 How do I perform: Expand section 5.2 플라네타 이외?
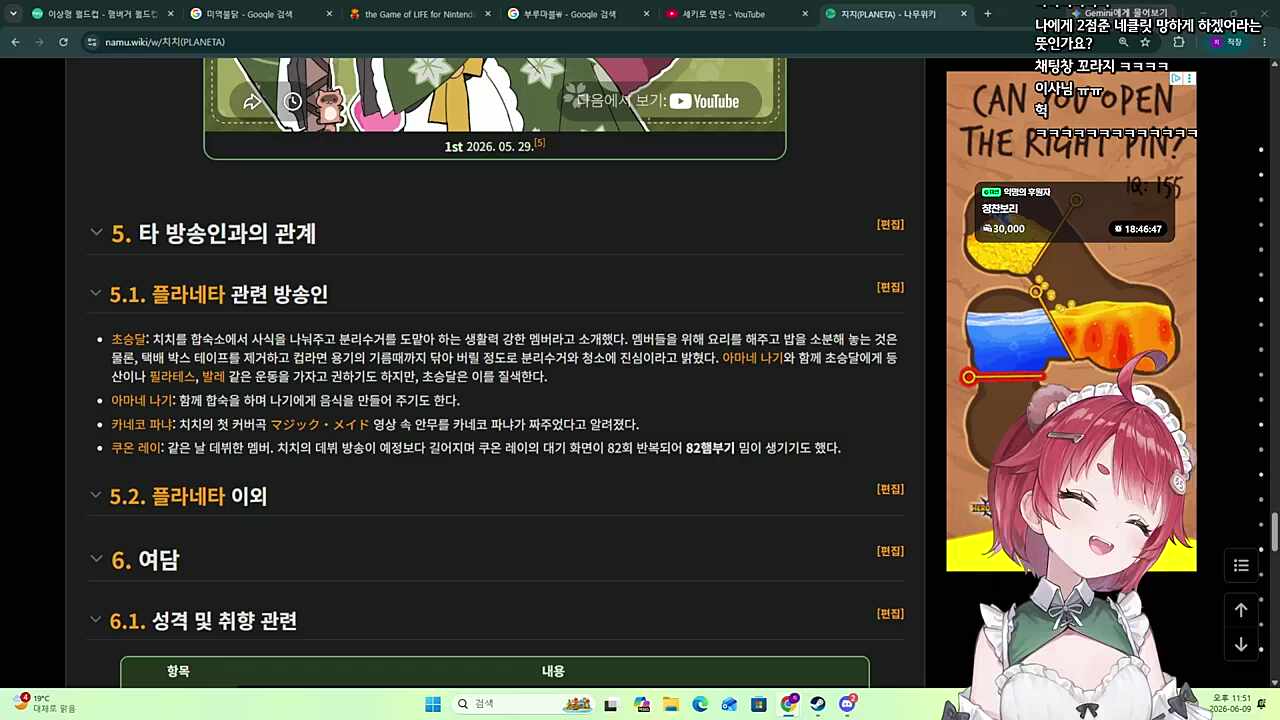[95, 495]
